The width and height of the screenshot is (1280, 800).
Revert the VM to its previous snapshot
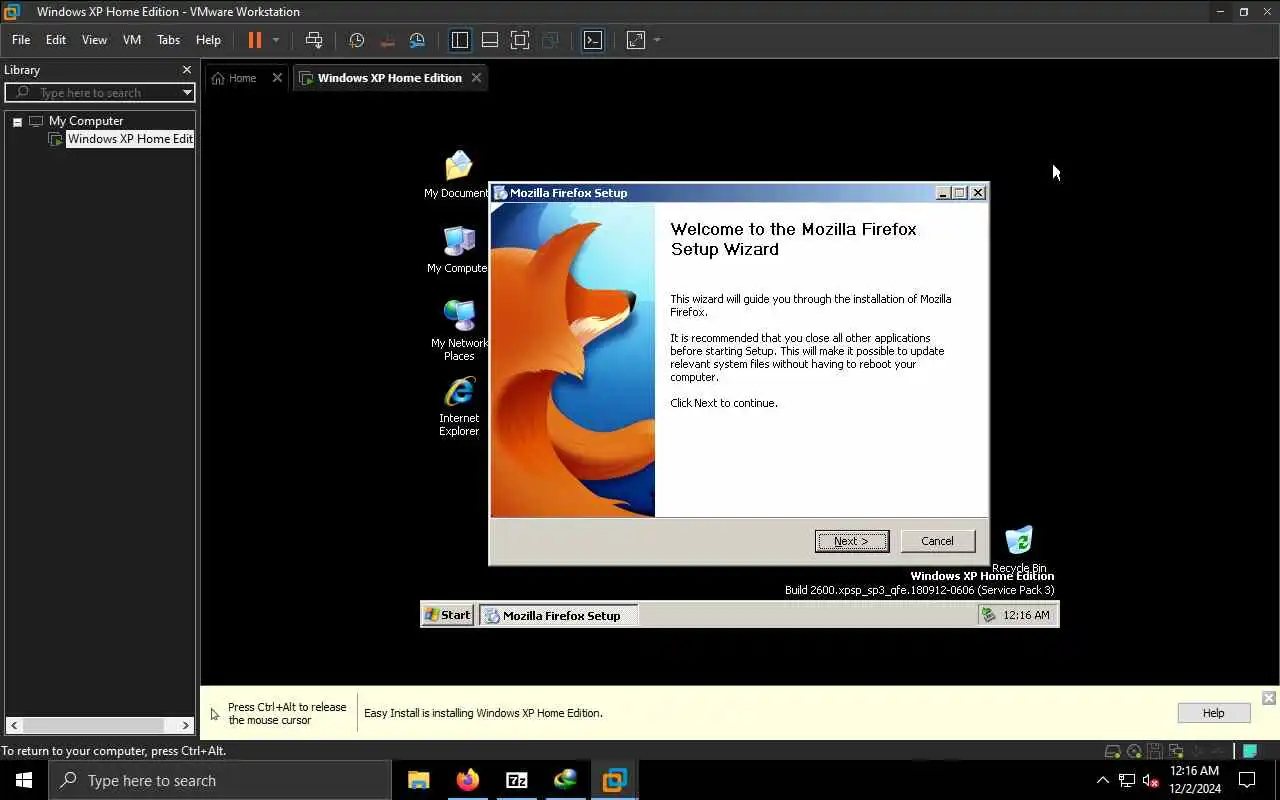click(x=387, y=40)
